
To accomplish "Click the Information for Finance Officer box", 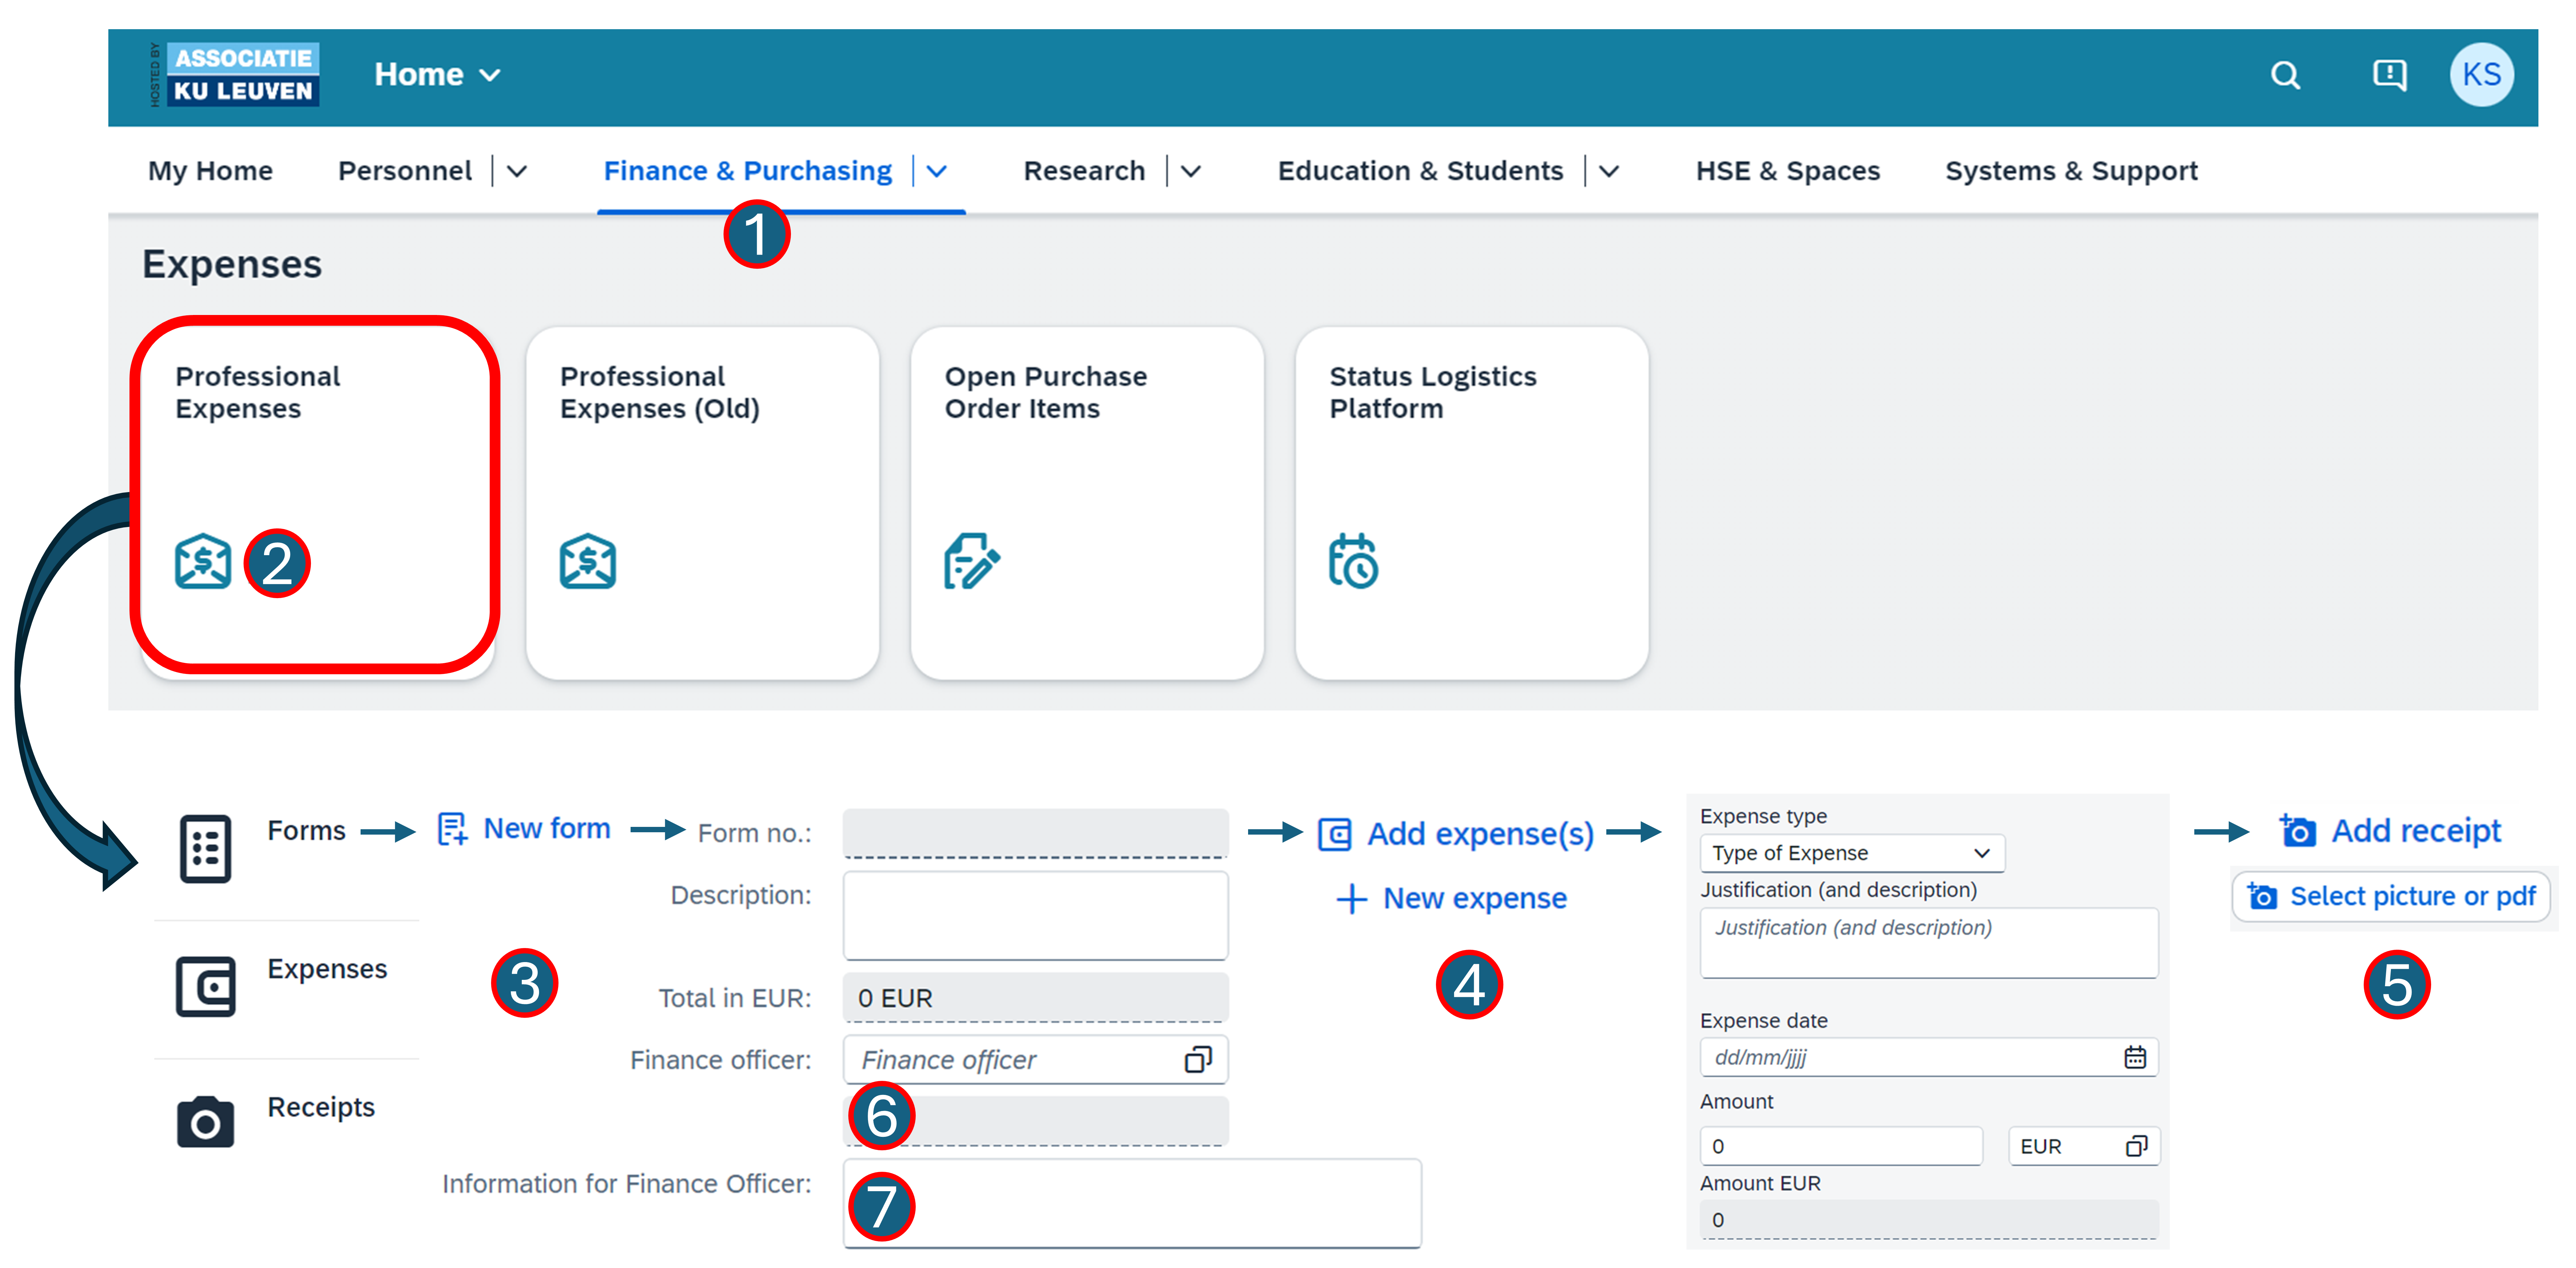I will [x=1132, y=1204].
